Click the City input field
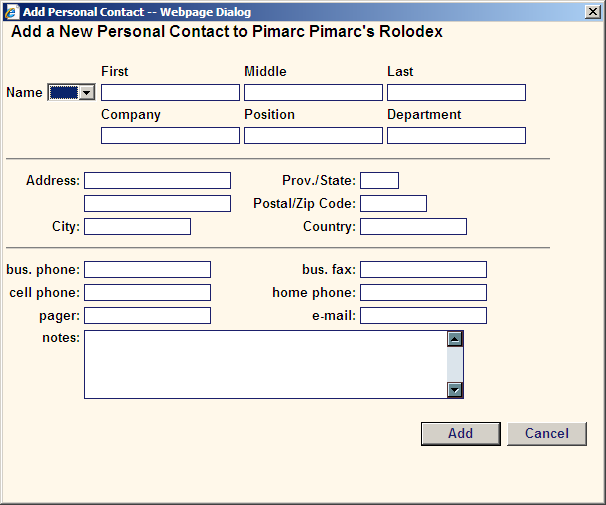 pos(138,226)
